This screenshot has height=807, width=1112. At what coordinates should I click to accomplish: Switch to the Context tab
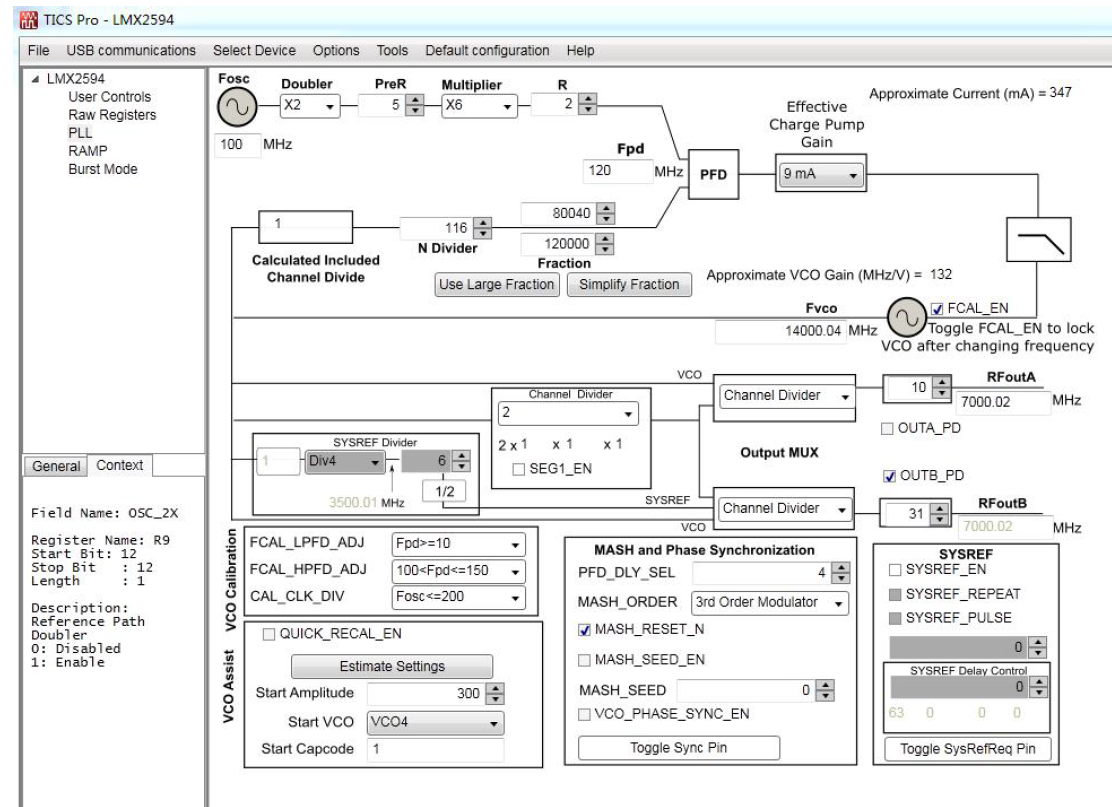click(x=120, y=465)
